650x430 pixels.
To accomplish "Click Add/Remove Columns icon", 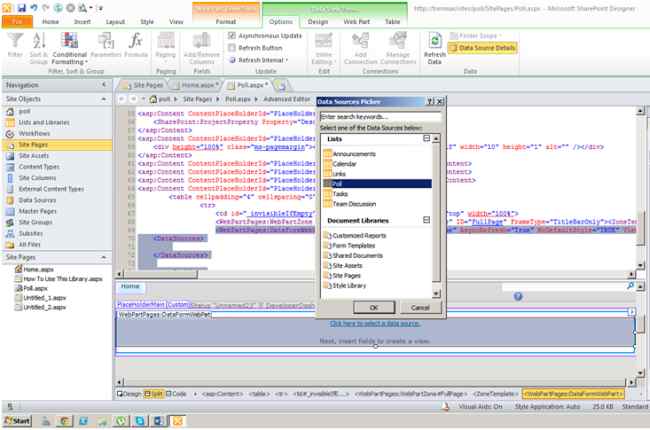I will [202, 48].
